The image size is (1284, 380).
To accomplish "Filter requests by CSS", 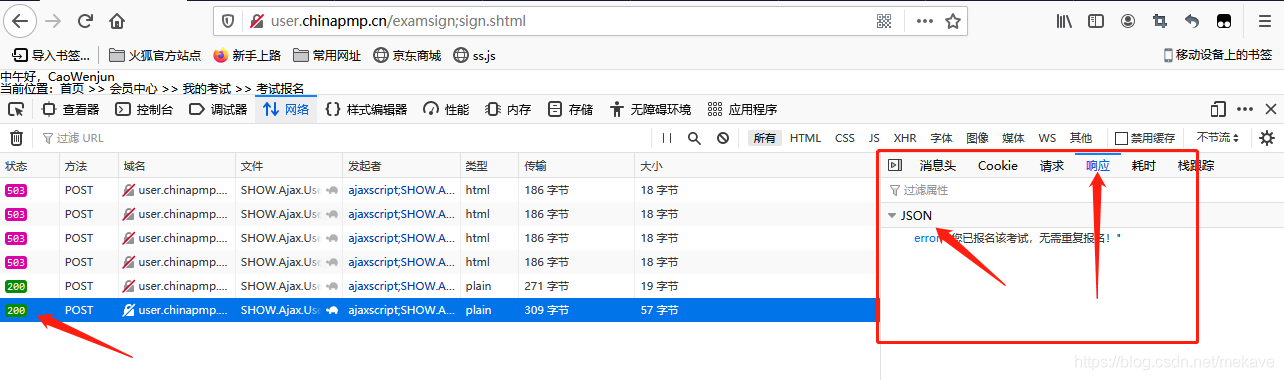I will tap(845, 138).
